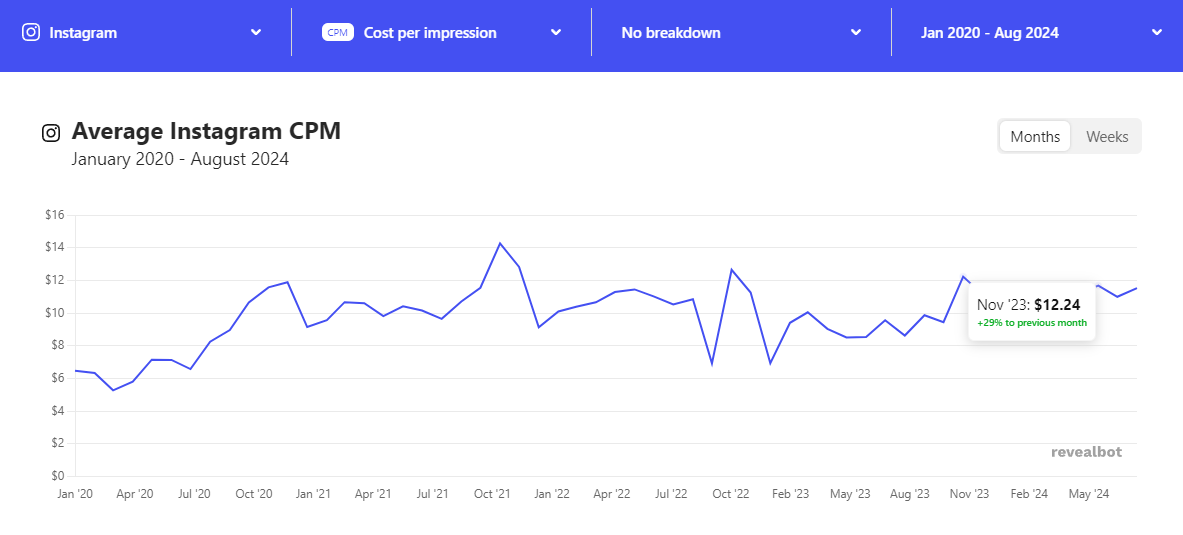Click the Jan '20 x-axis label

click(x=75, y=494)
